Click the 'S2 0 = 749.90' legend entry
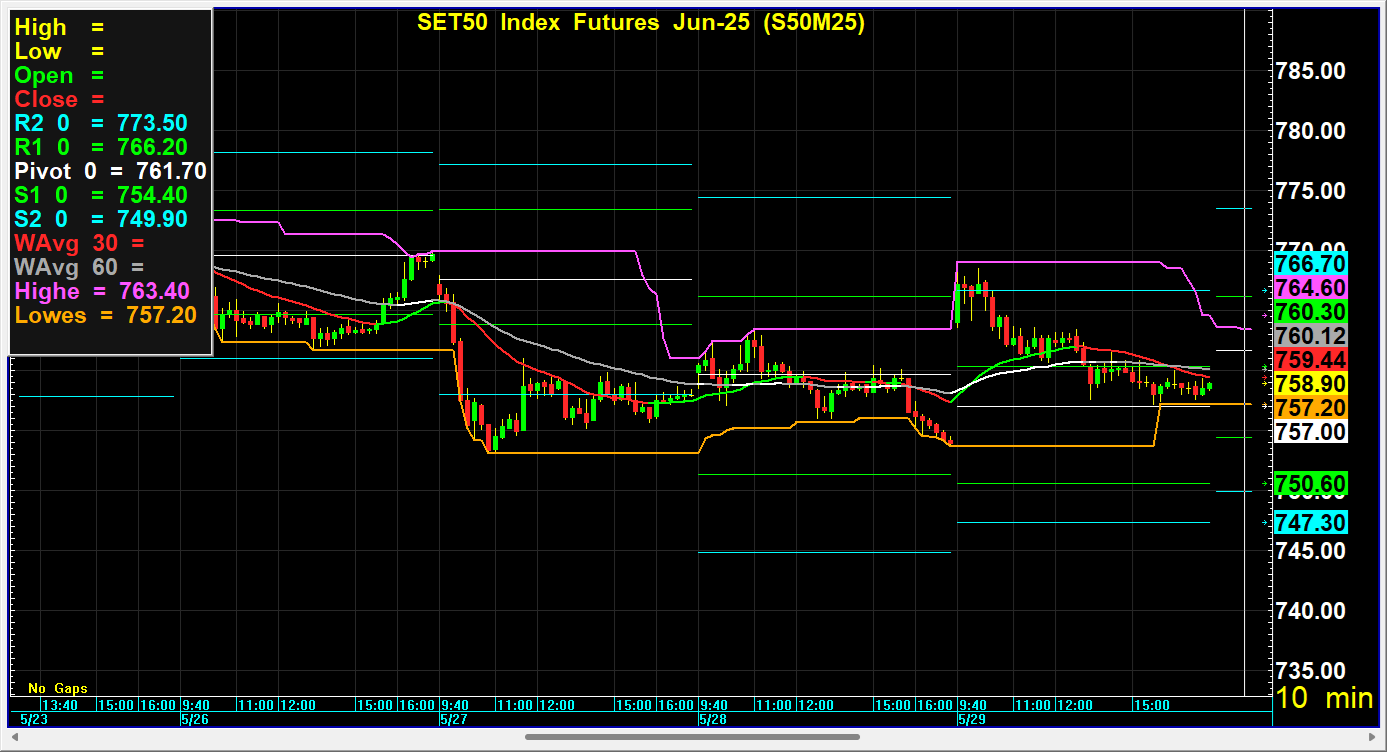The width and height of the screenshot is (1387, 752). click(101, 219)
